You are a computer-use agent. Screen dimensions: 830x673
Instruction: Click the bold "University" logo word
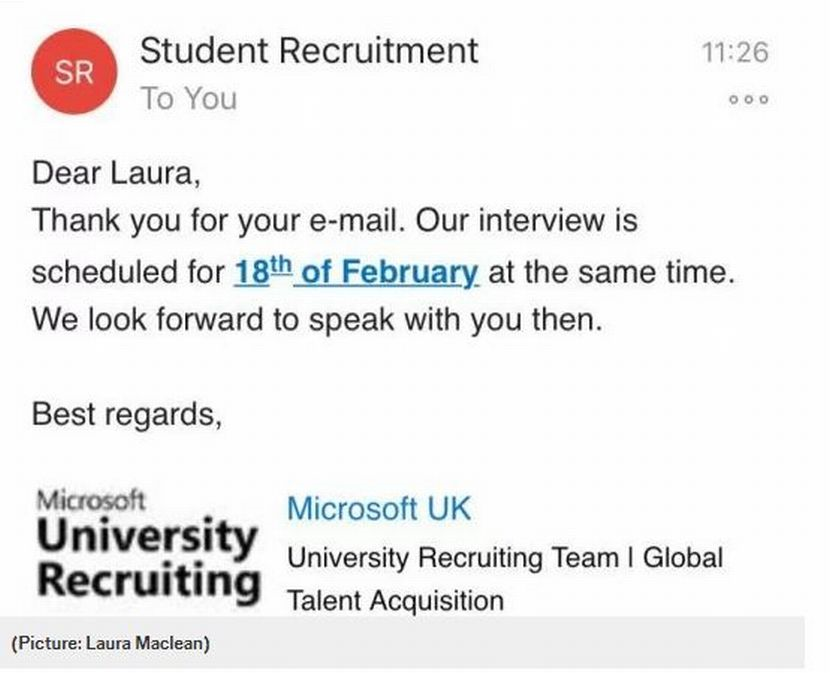(x=146, y=536)
